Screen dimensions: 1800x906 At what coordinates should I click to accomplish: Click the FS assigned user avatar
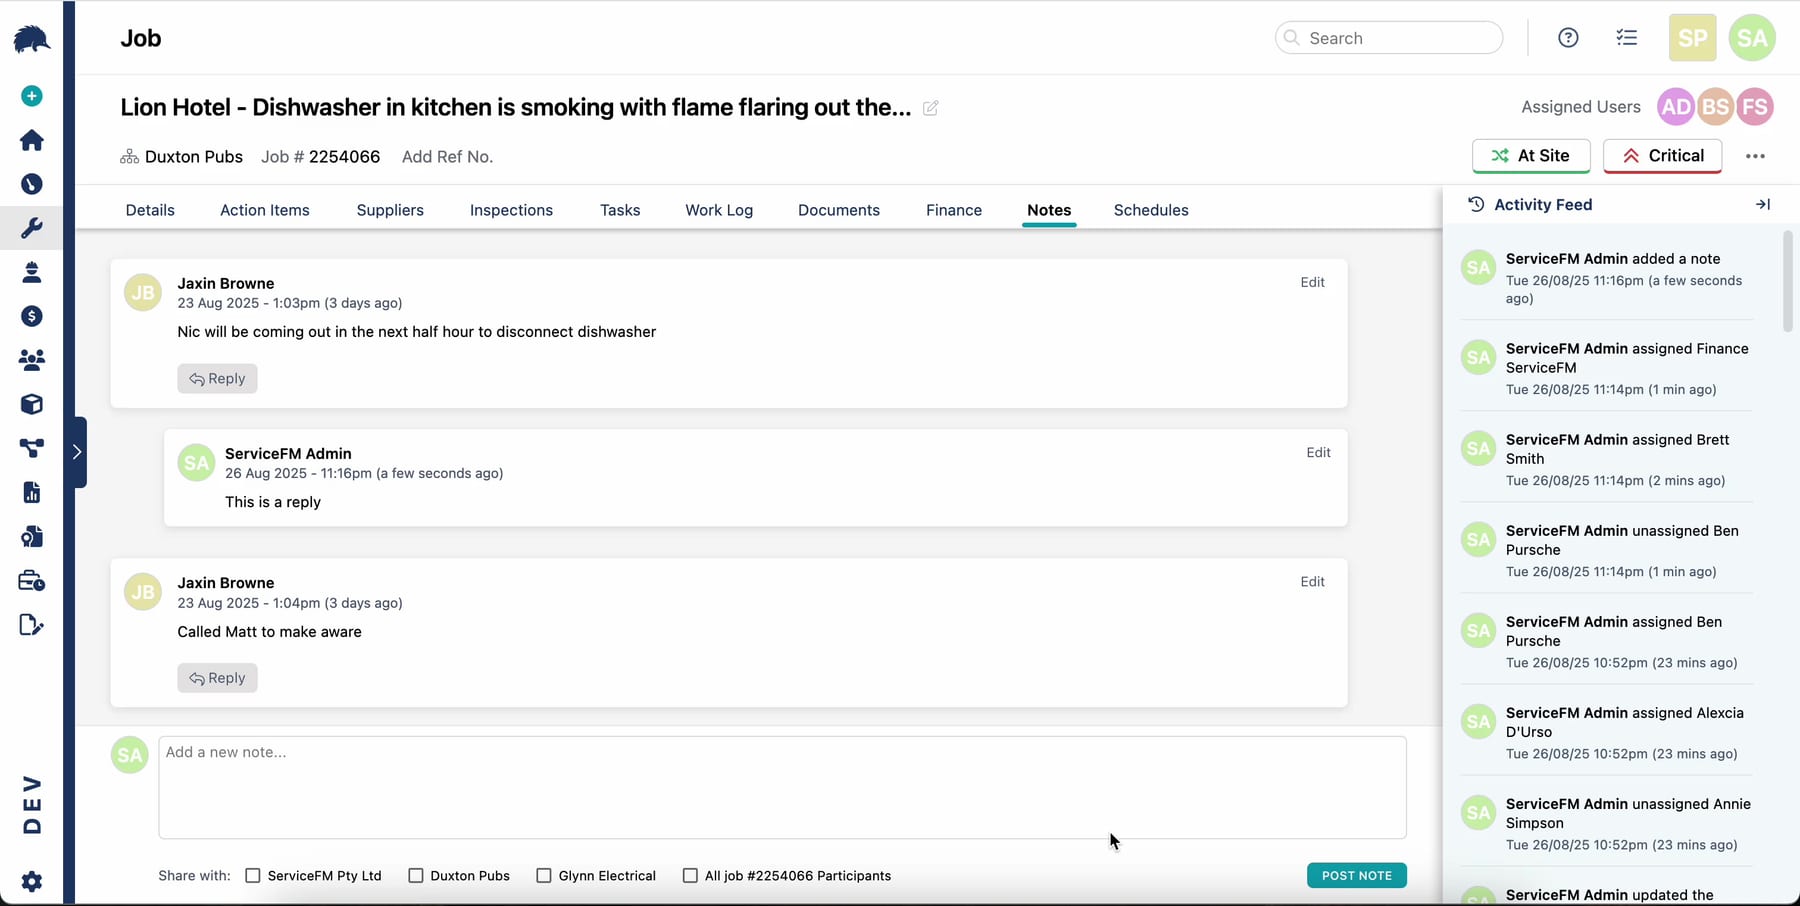click(1754, 107)
